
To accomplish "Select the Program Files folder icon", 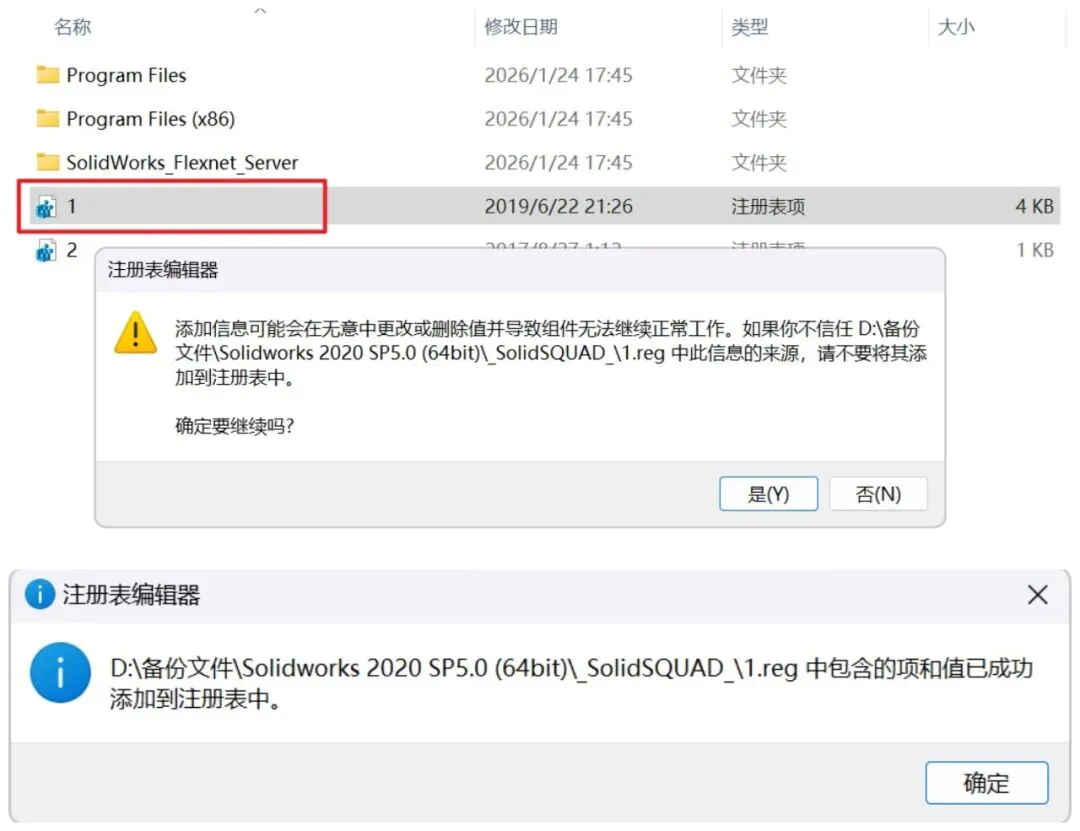I will (x=48, y=74).
